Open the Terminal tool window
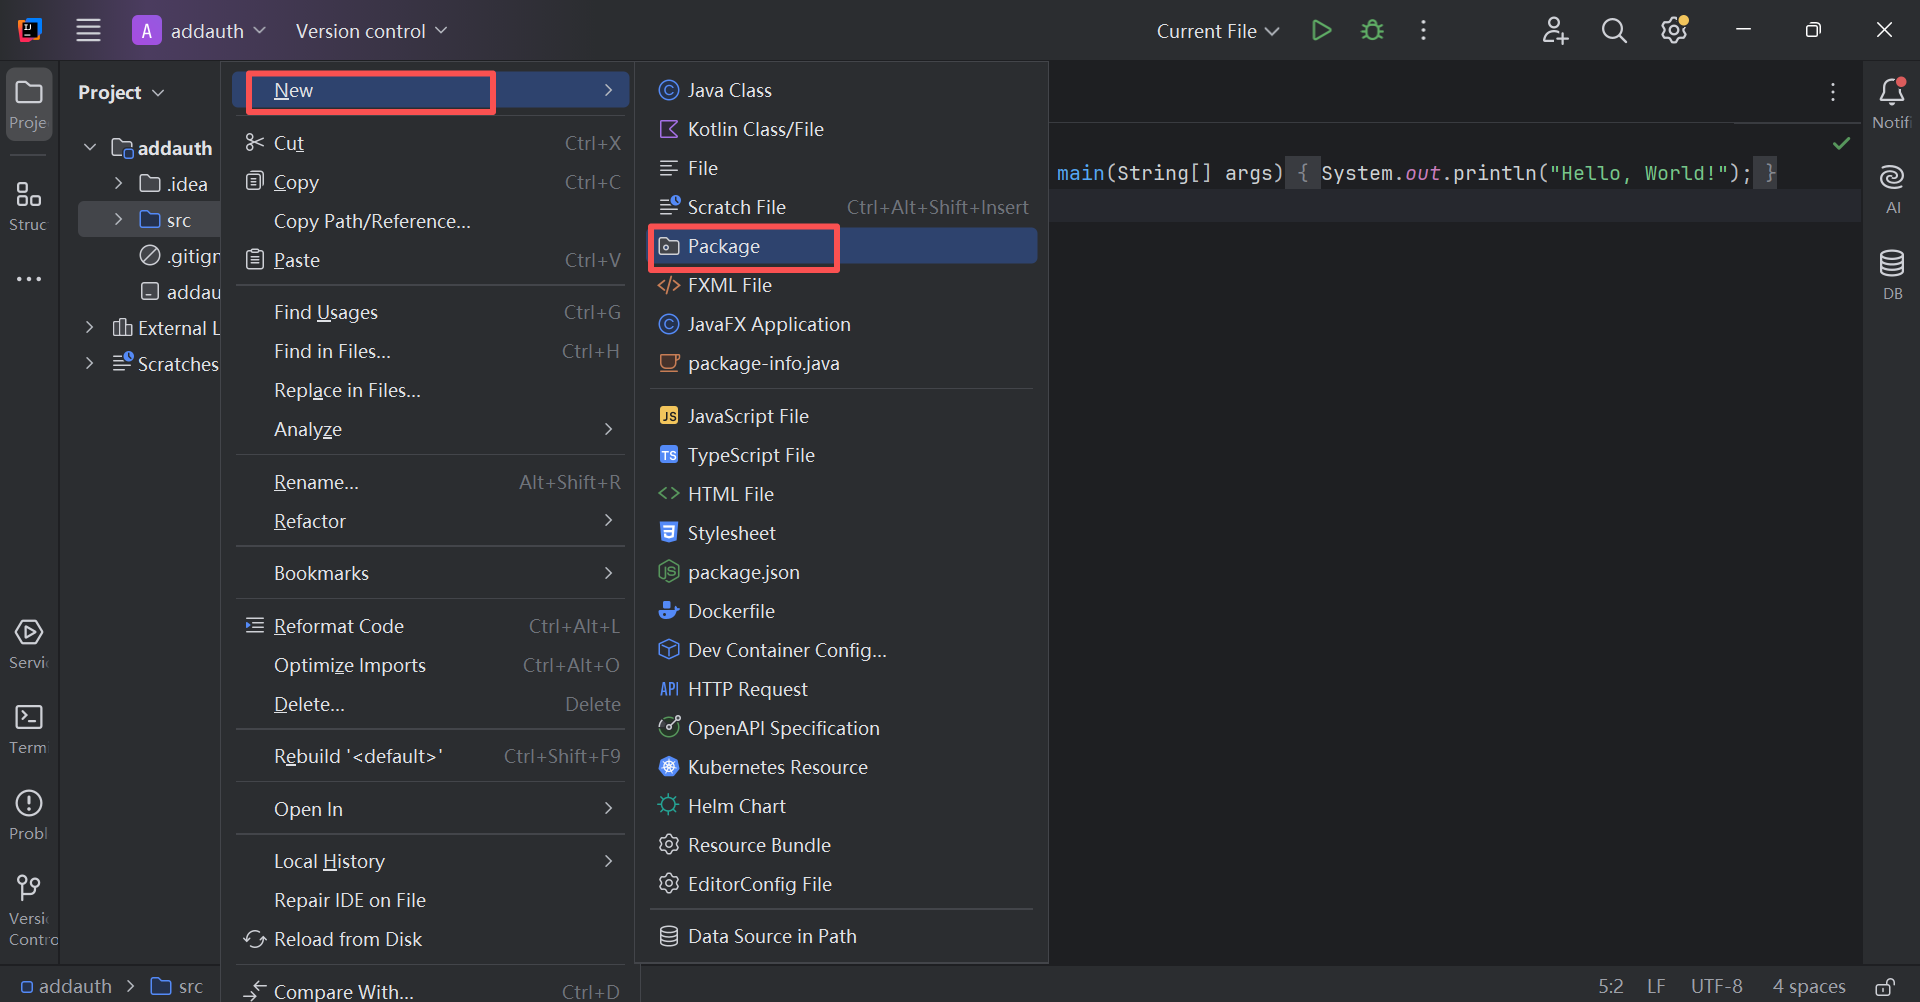1920x1002 pixels. 29,728
